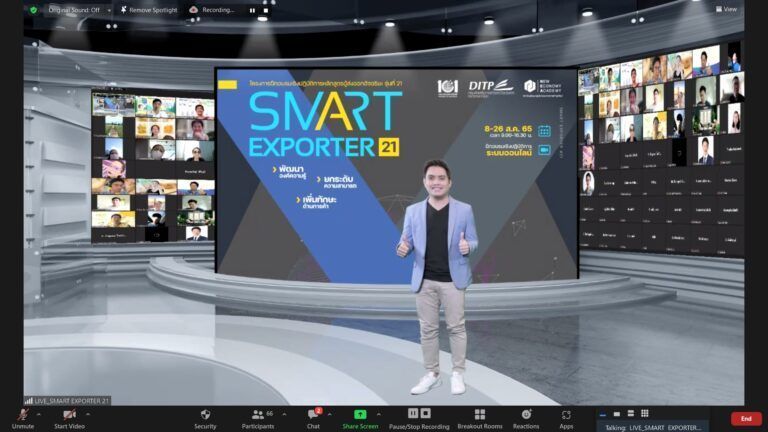Viewport: 768px width, 432px height.
Task: Select the strip thumbnail layout icon
Action: click(x=630, y=414)
